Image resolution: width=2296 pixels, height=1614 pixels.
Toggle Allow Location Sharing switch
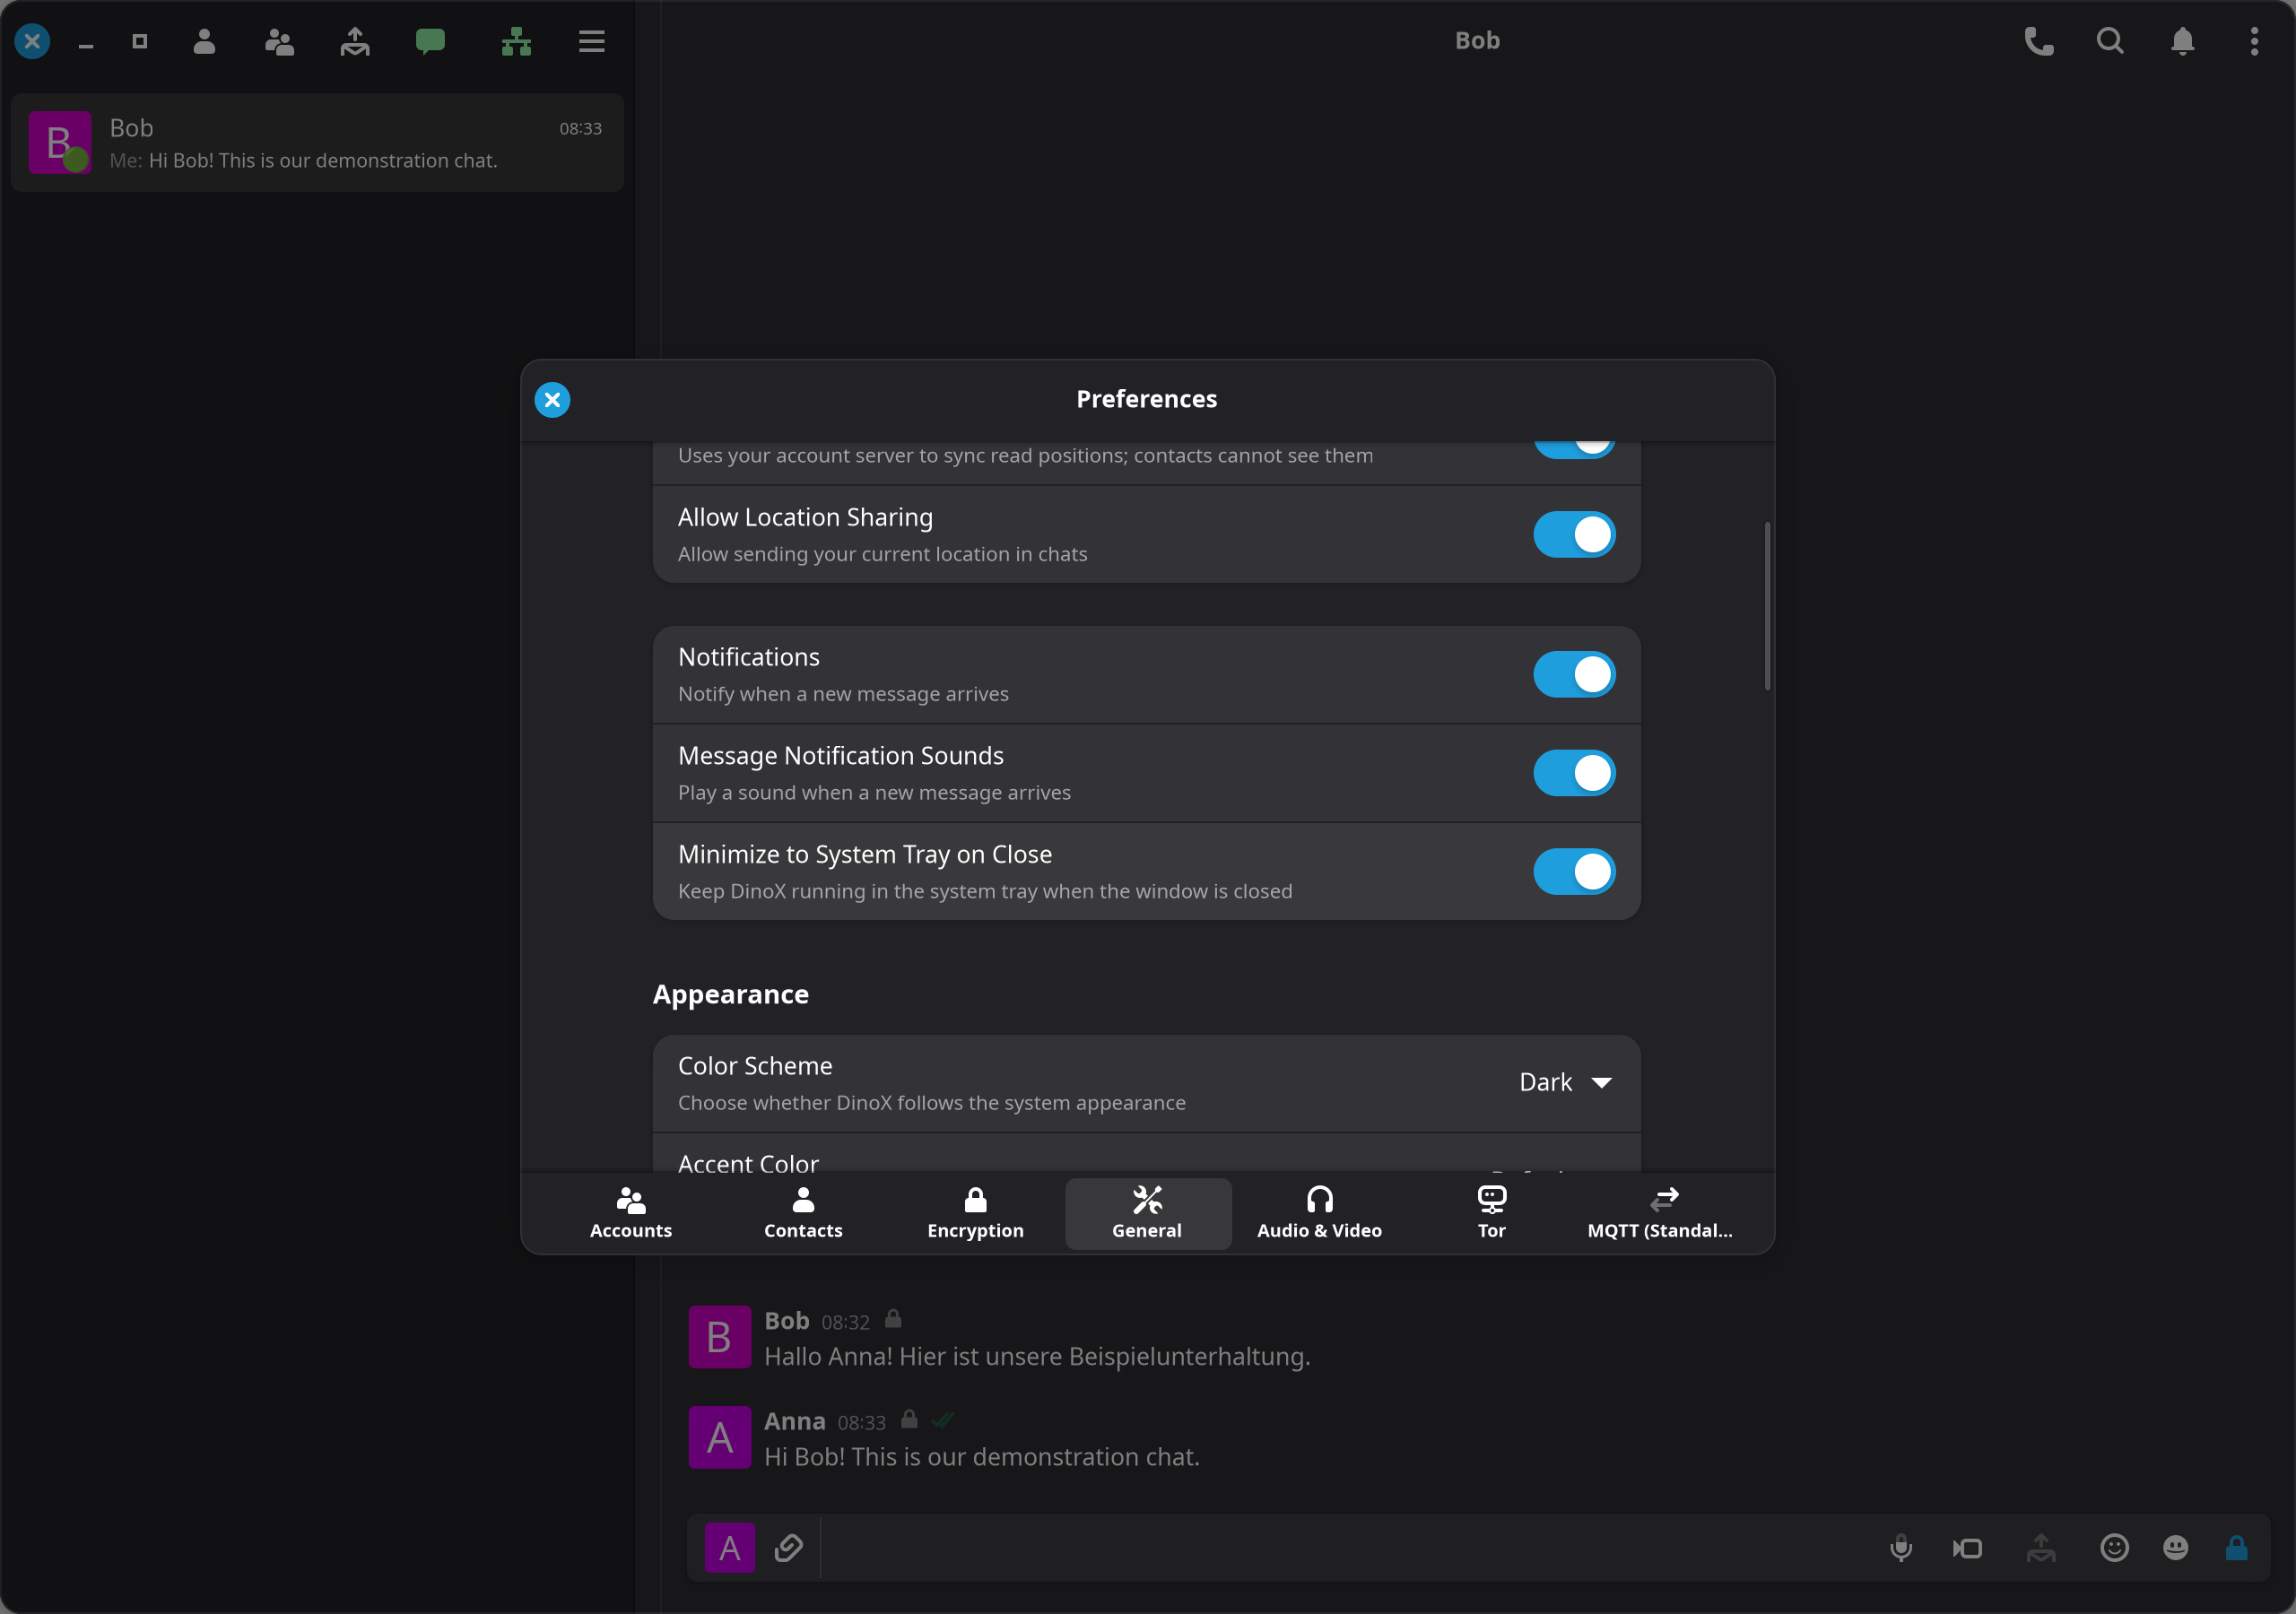tap(1574, 535)
